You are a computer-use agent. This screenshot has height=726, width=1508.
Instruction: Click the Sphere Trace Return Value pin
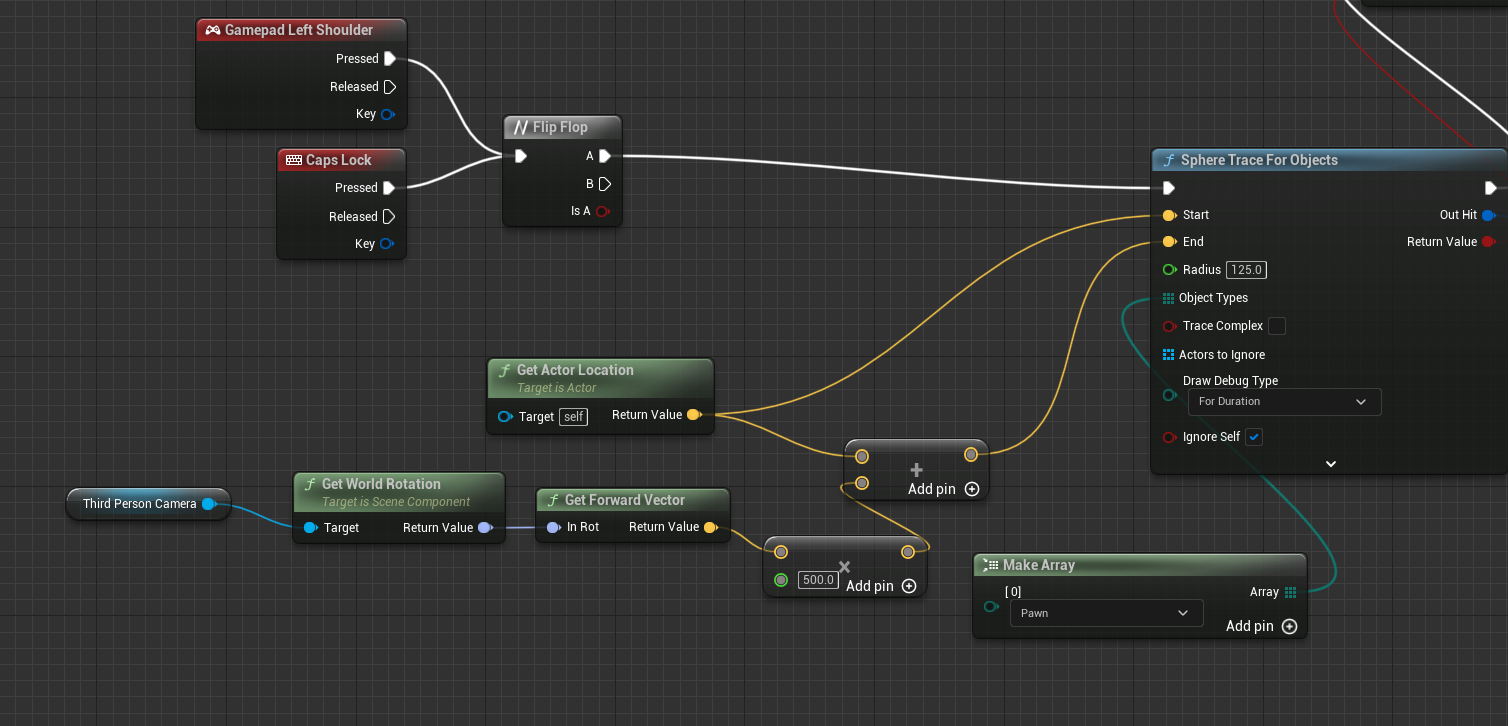coord(1489,242)
